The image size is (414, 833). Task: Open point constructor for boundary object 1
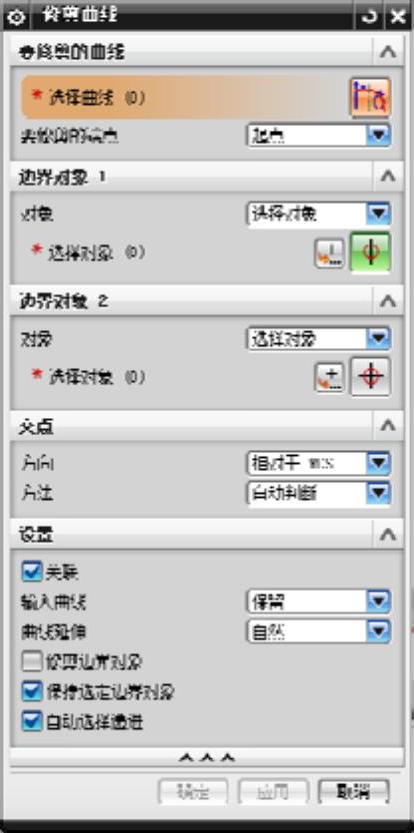click(329, 253)
